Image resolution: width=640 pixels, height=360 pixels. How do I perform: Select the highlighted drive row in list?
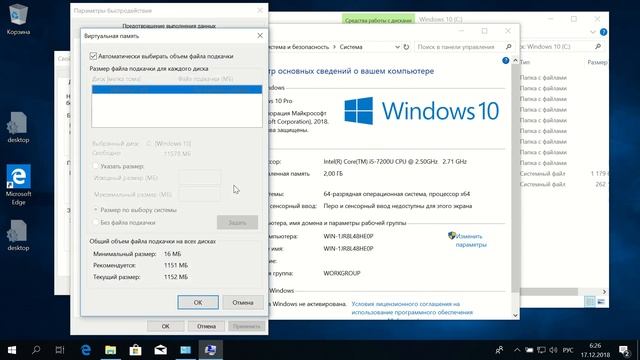click(x=177, y=89)
